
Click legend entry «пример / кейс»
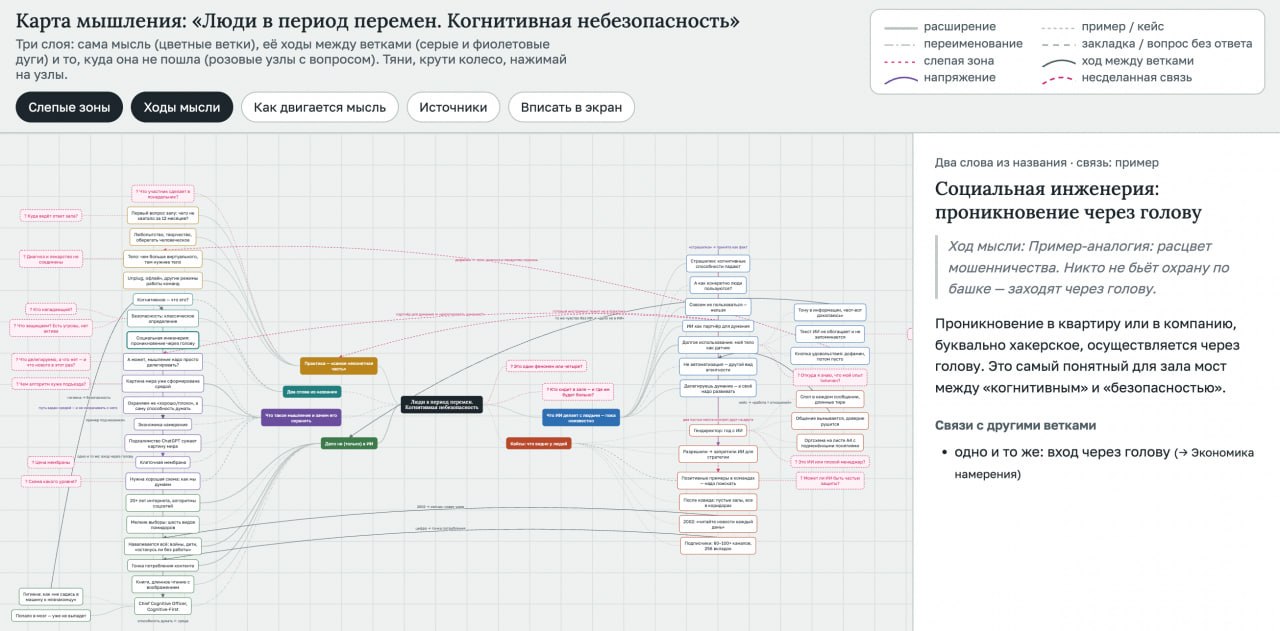1124,26
